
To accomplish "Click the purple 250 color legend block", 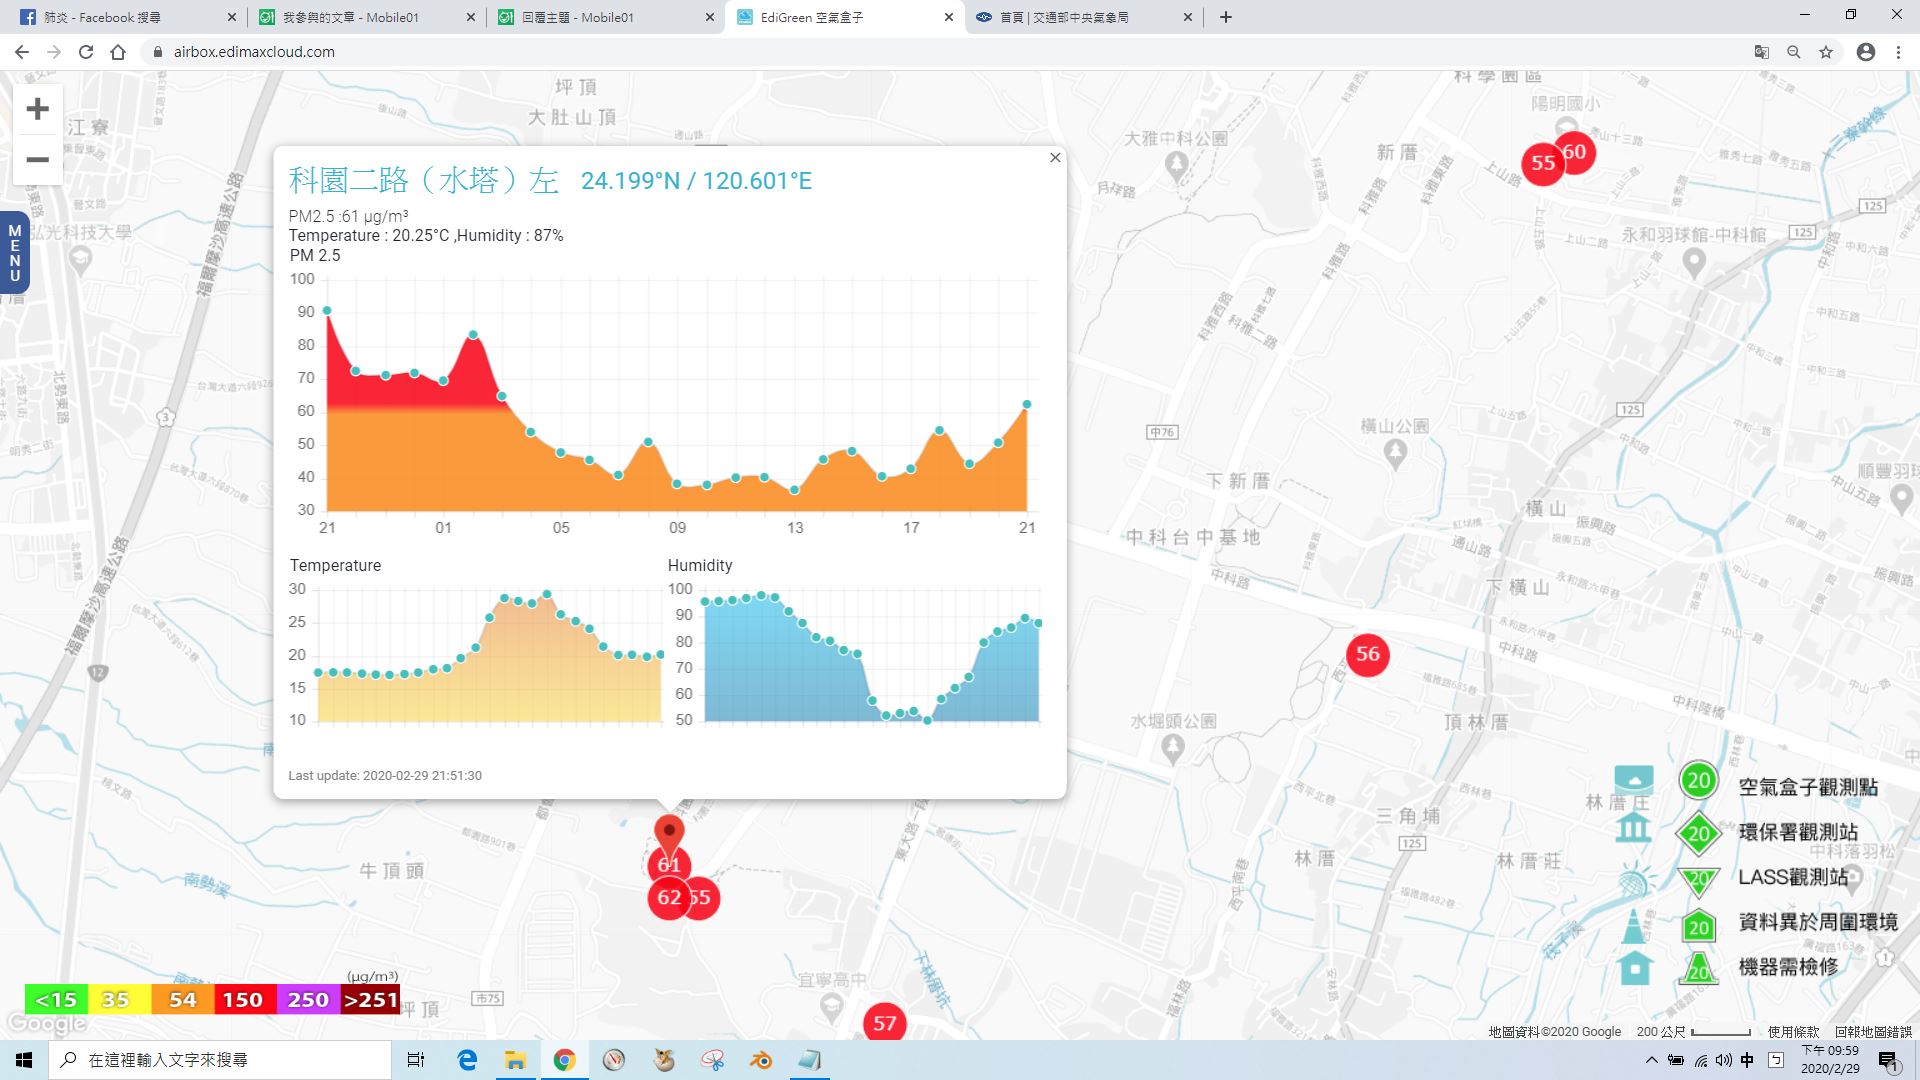I will (308, 1000).
